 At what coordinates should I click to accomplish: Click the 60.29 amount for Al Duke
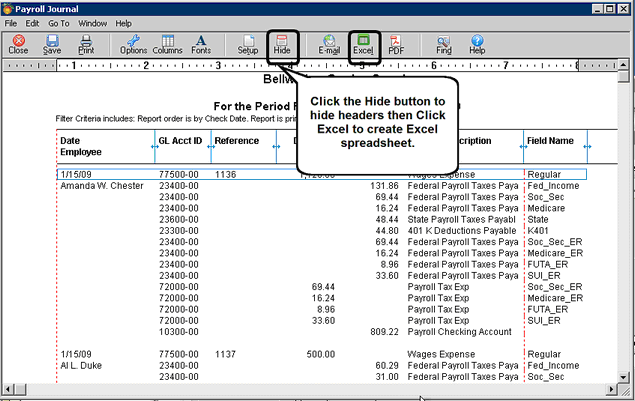click(387, 366)
